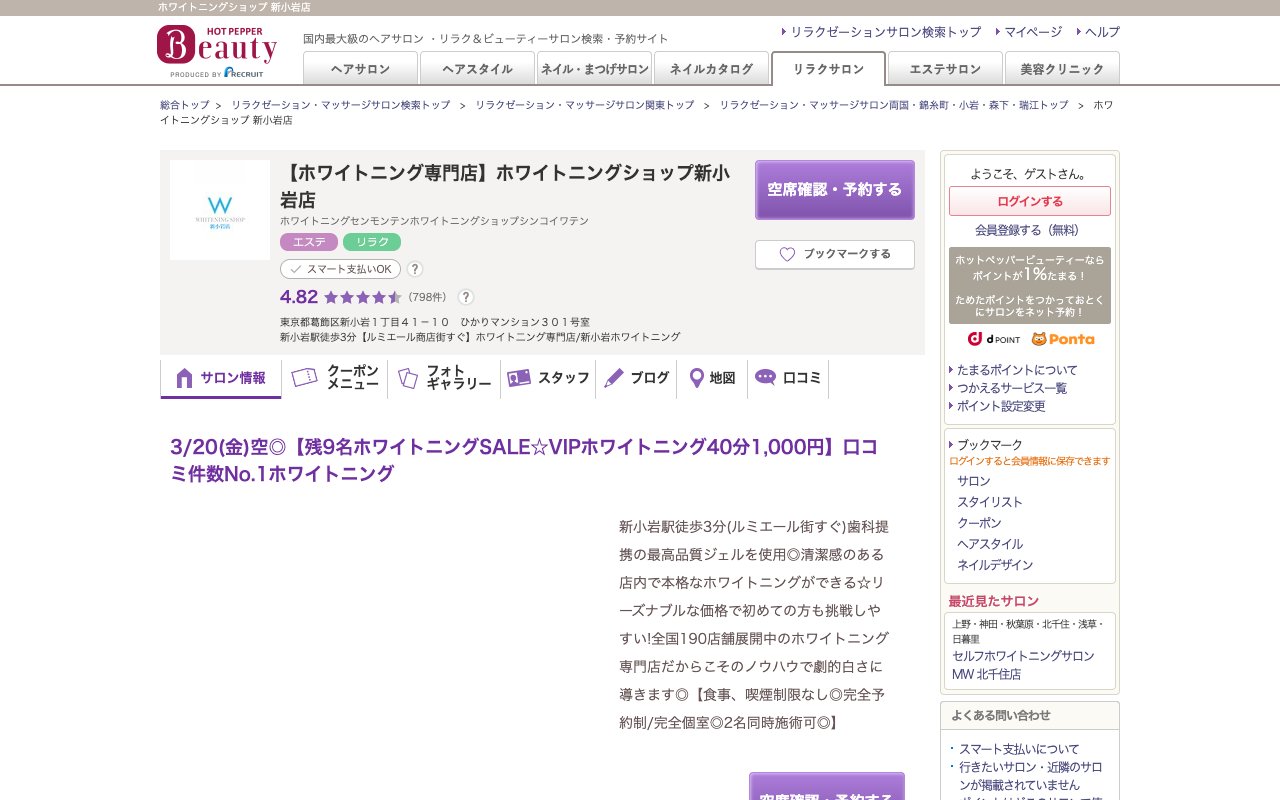Click the pencil icon on ブログ tab
Image resolution: width=1280 pixels, height=800 pixels.
coord(613,378)
